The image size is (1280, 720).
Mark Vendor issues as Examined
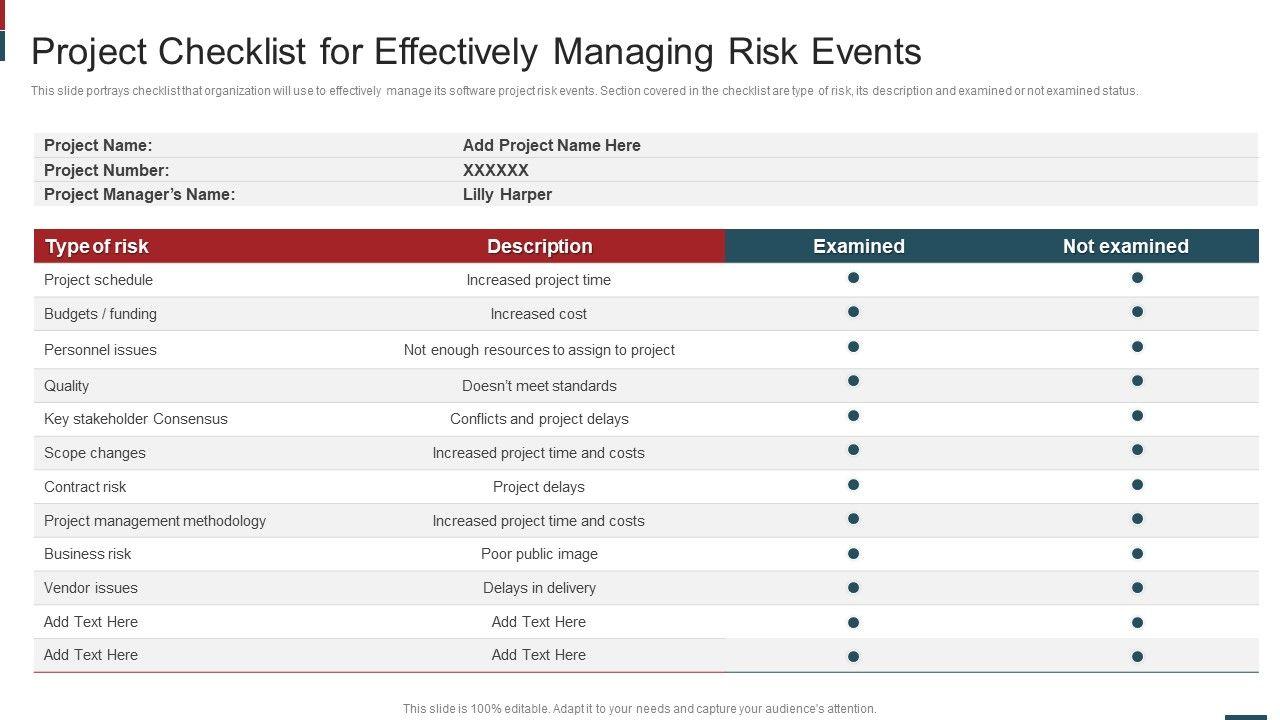point(853,588)
